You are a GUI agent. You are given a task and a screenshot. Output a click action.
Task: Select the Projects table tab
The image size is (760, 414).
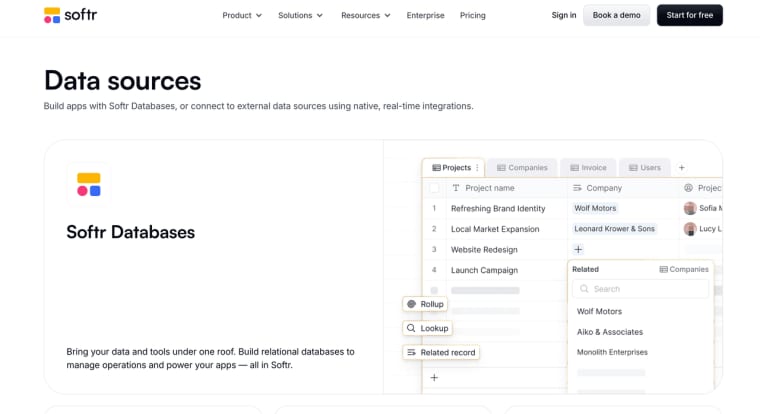pos(453,168)
